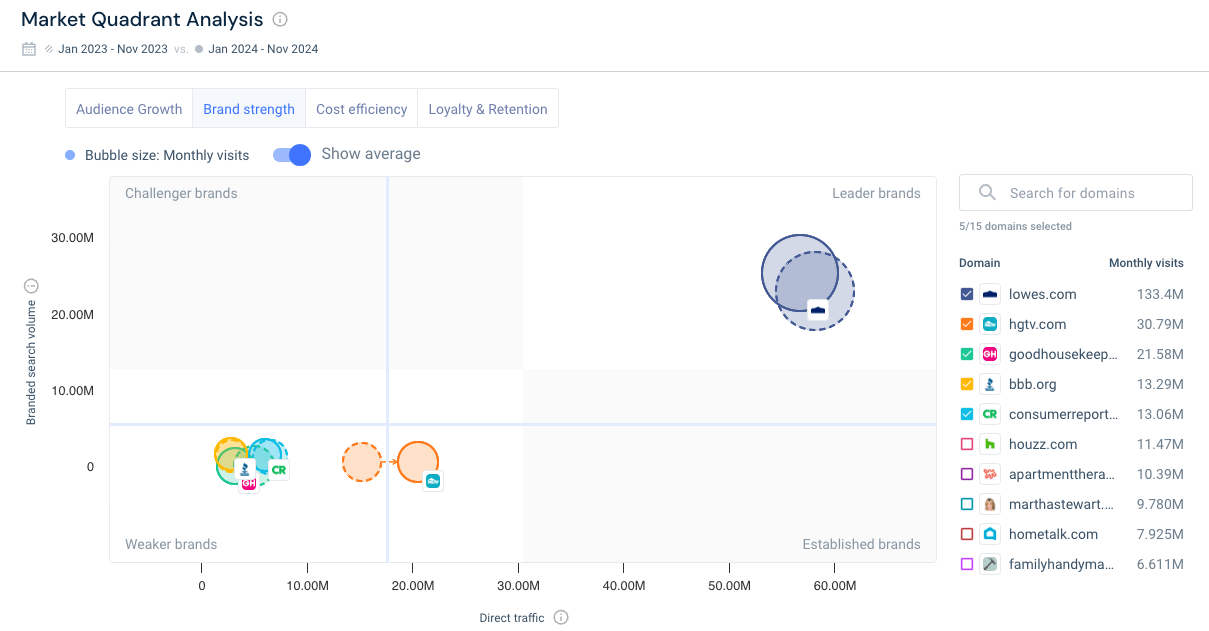The width and height of the screenshot is (1209, 631).
Task: Open the Market Quadrant Analysis info tooltip
Action: point(278,18)
